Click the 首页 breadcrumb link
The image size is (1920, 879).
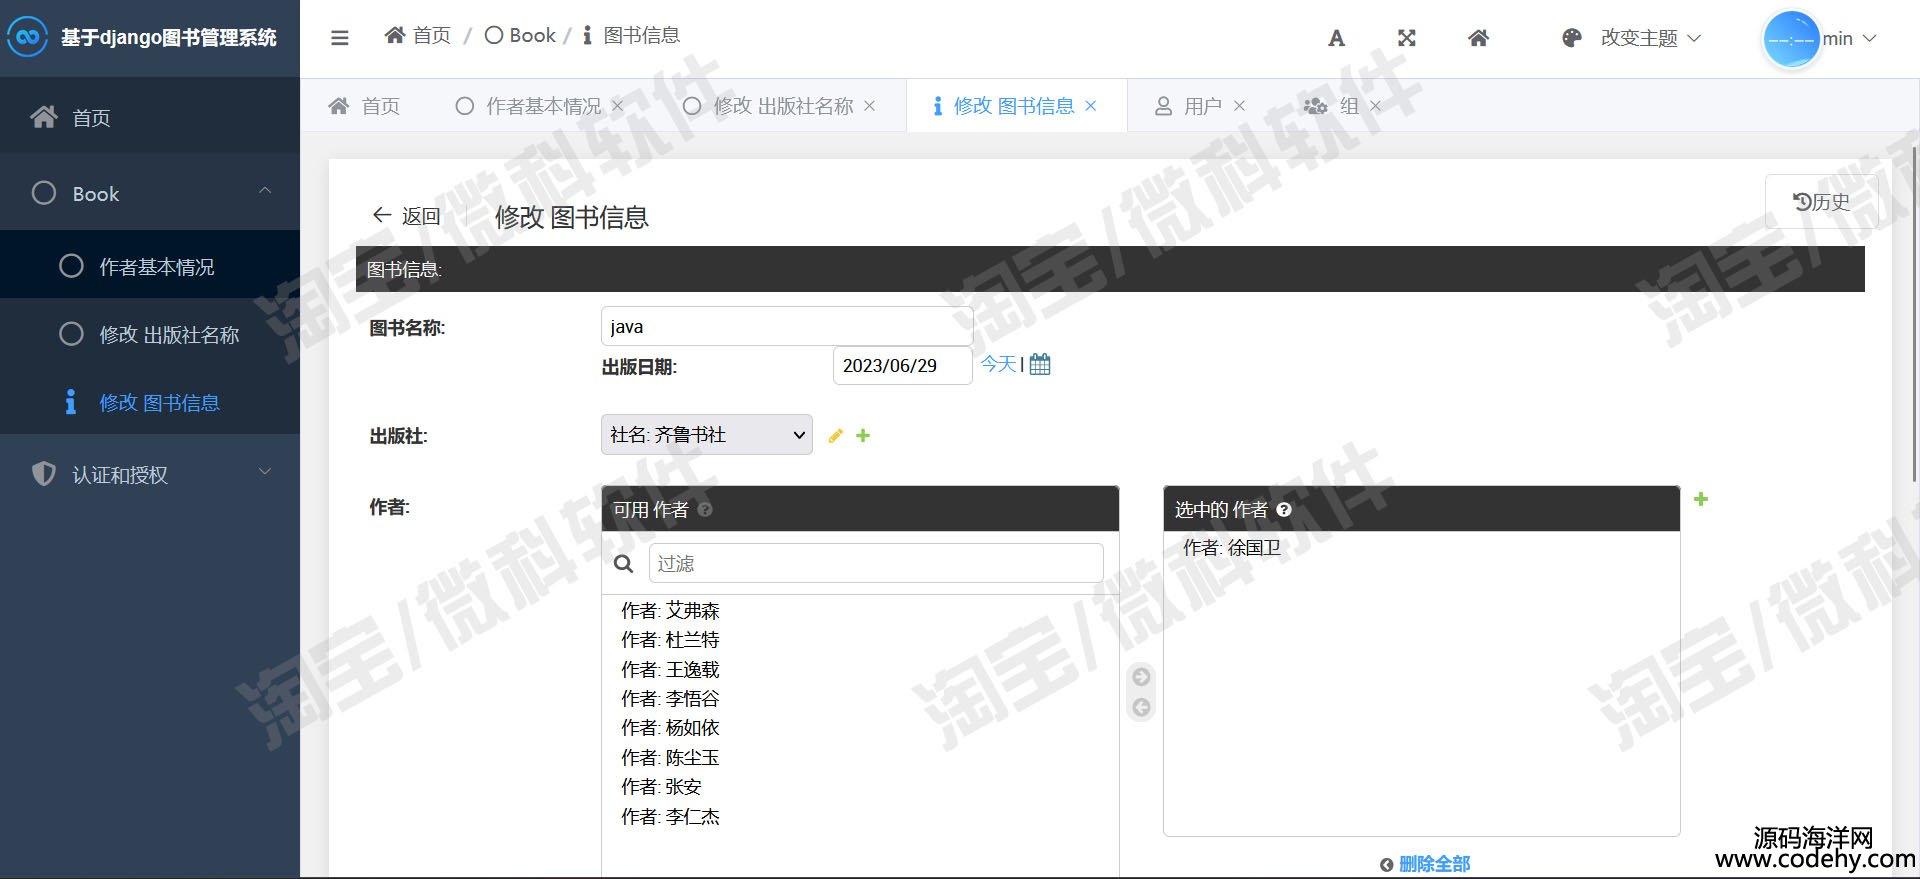(418, 36)
